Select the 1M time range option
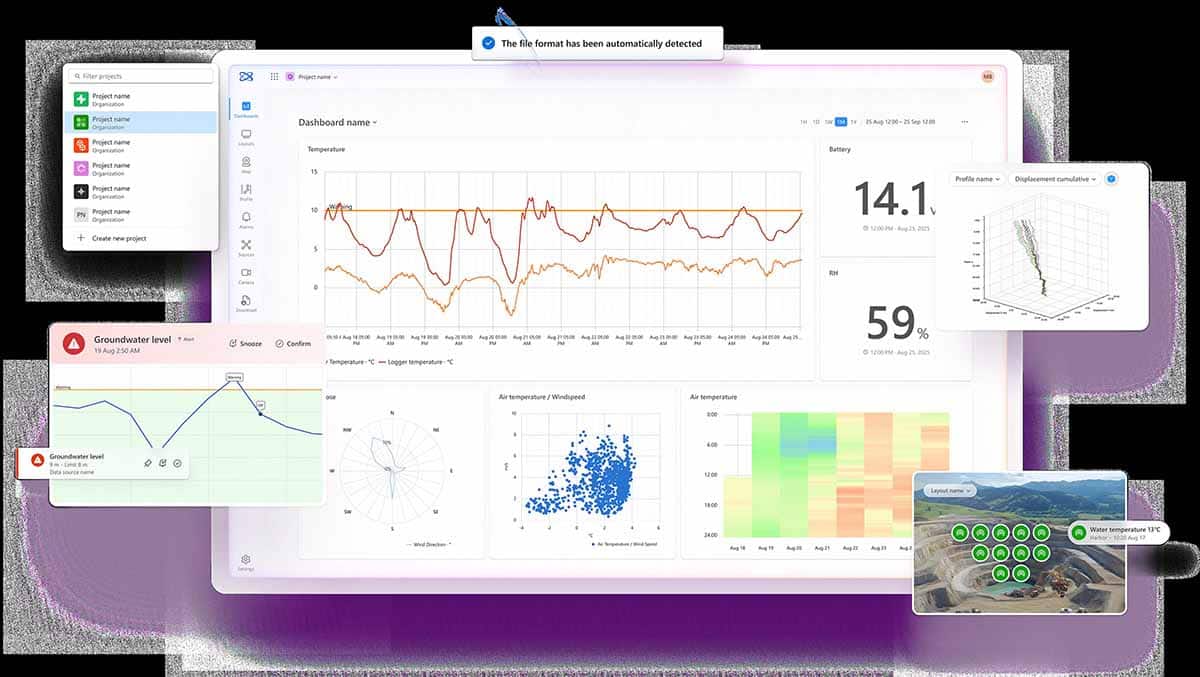1200x677 pixels. pos(841,122)
